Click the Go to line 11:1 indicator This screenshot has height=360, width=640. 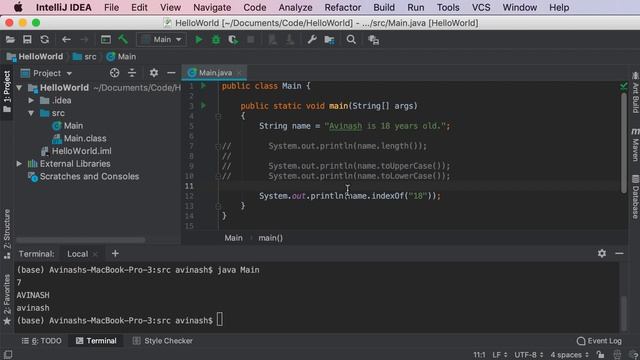pyautogui.click(x=479, y=355)
